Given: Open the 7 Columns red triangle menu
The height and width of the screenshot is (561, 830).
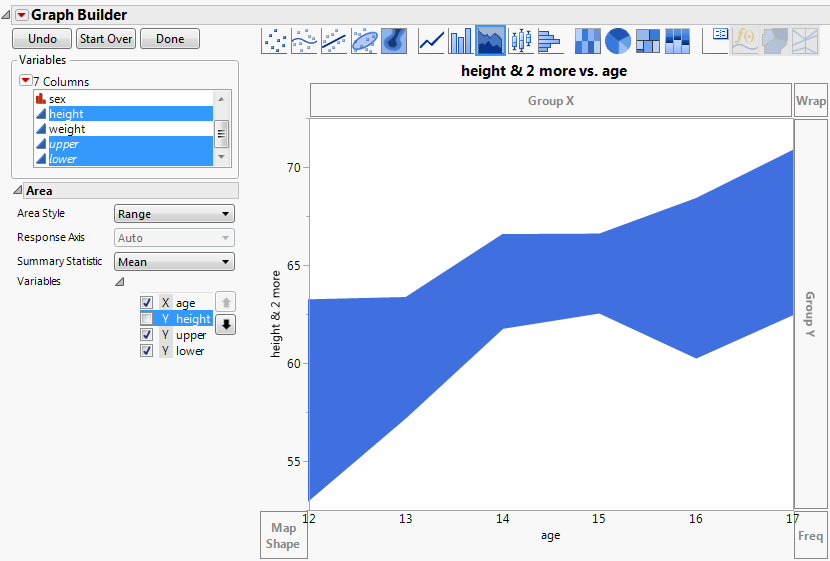Looking at the screenshot, I should (25, 80).
